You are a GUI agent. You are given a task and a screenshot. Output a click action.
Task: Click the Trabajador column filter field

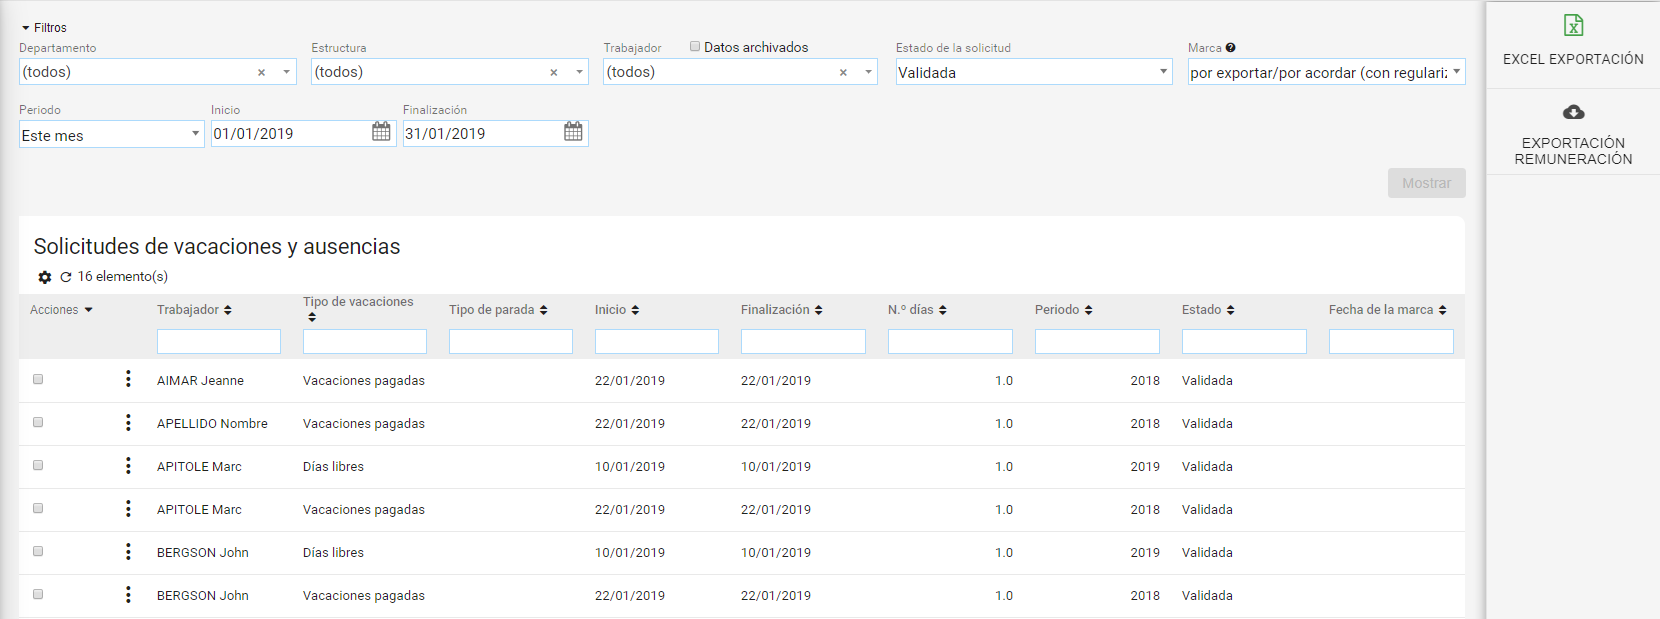219,341
